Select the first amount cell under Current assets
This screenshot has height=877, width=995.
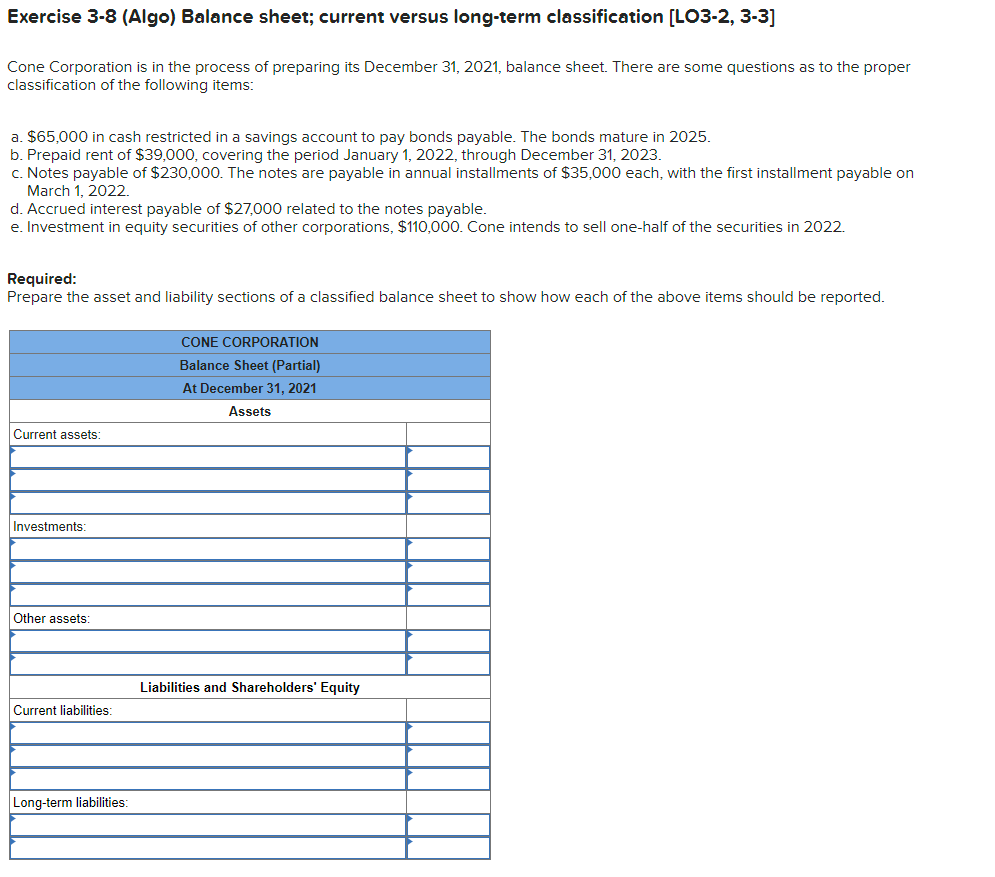coord(447,456)
